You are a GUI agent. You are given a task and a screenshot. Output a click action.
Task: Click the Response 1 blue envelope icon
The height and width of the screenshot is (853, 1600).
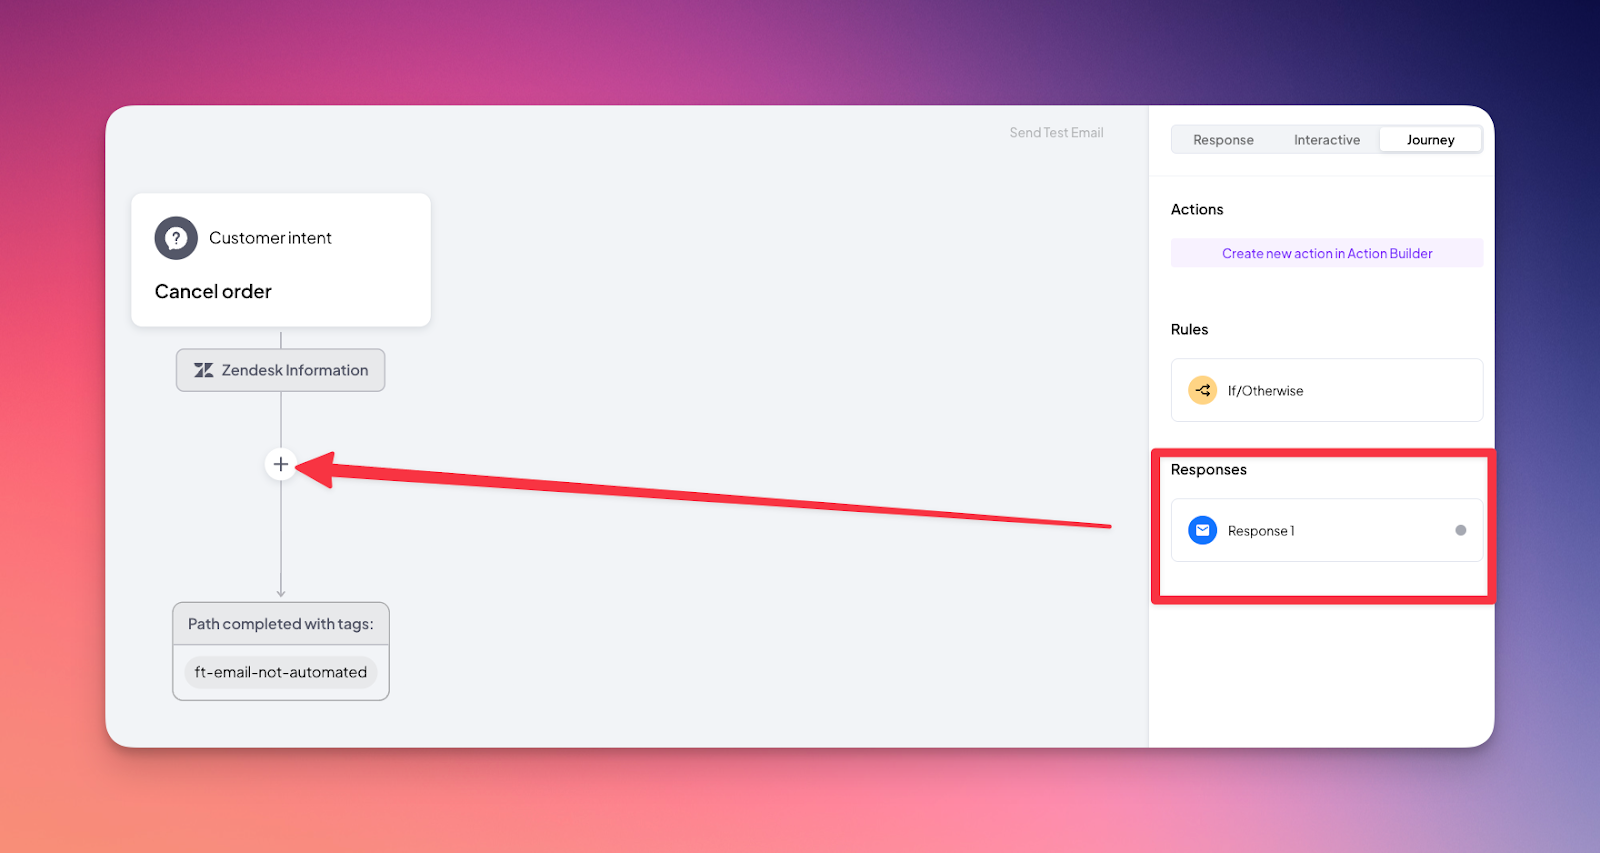(x=1202, y=530)
